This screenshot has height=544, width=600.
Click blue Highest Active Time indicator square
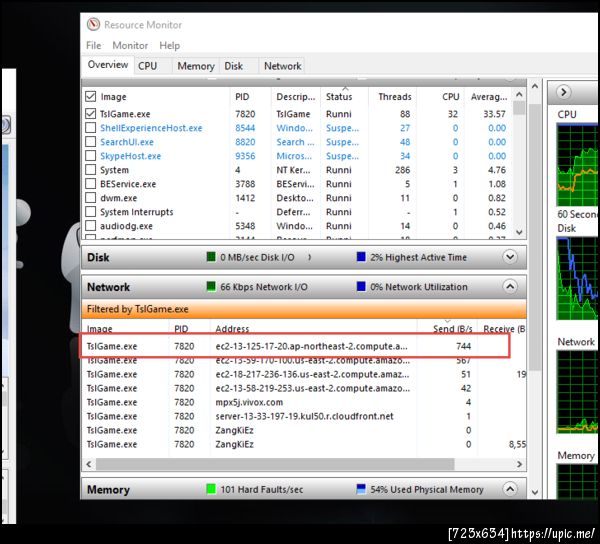pos(361,257)
